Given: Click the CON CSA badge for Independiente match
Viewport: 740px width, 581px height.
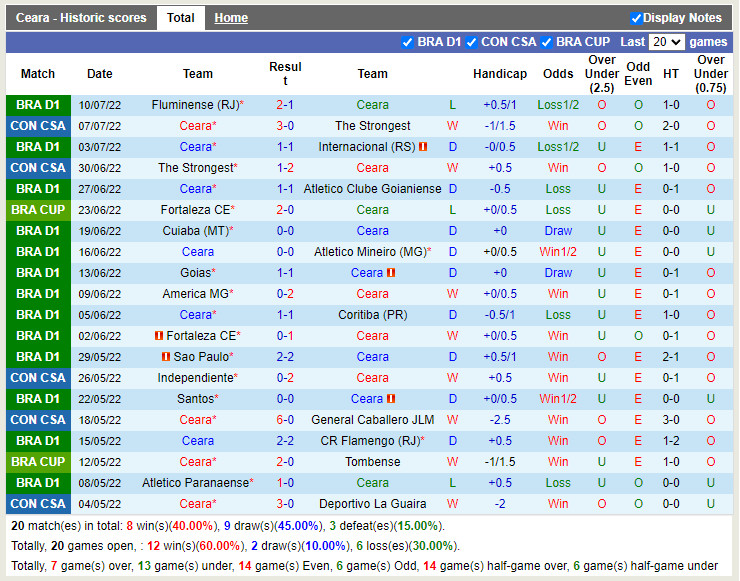Looking at the screenshot, I should coord(38,378).
